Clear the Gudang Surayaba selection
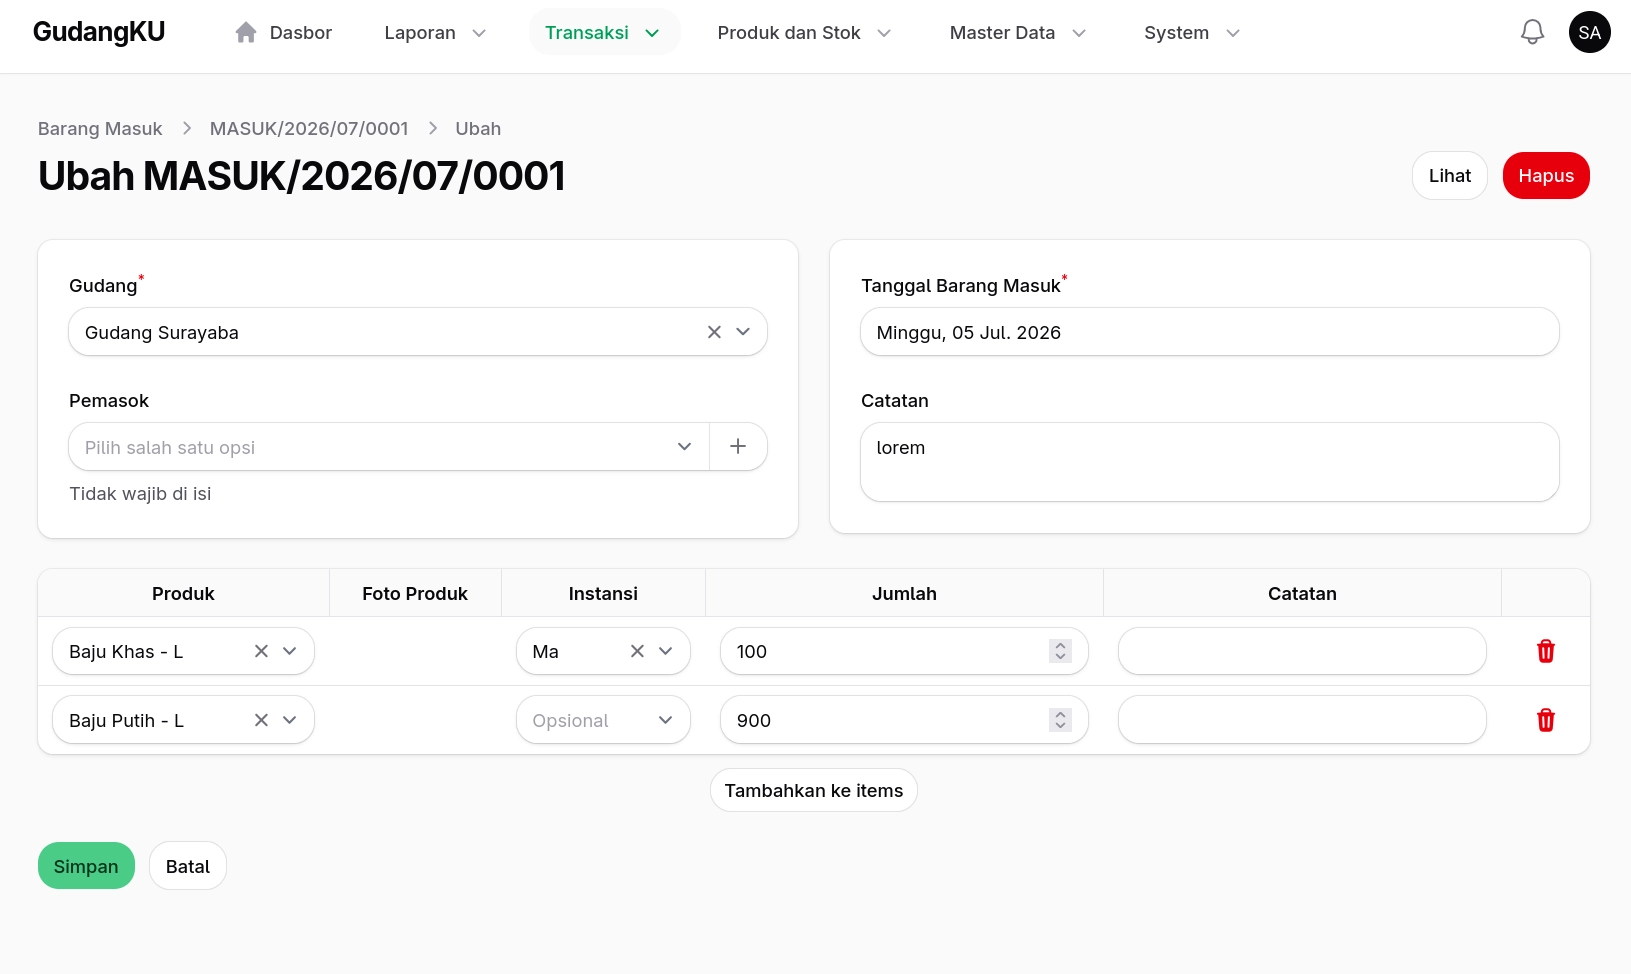Screen dimensions: 1631x974 714,332
